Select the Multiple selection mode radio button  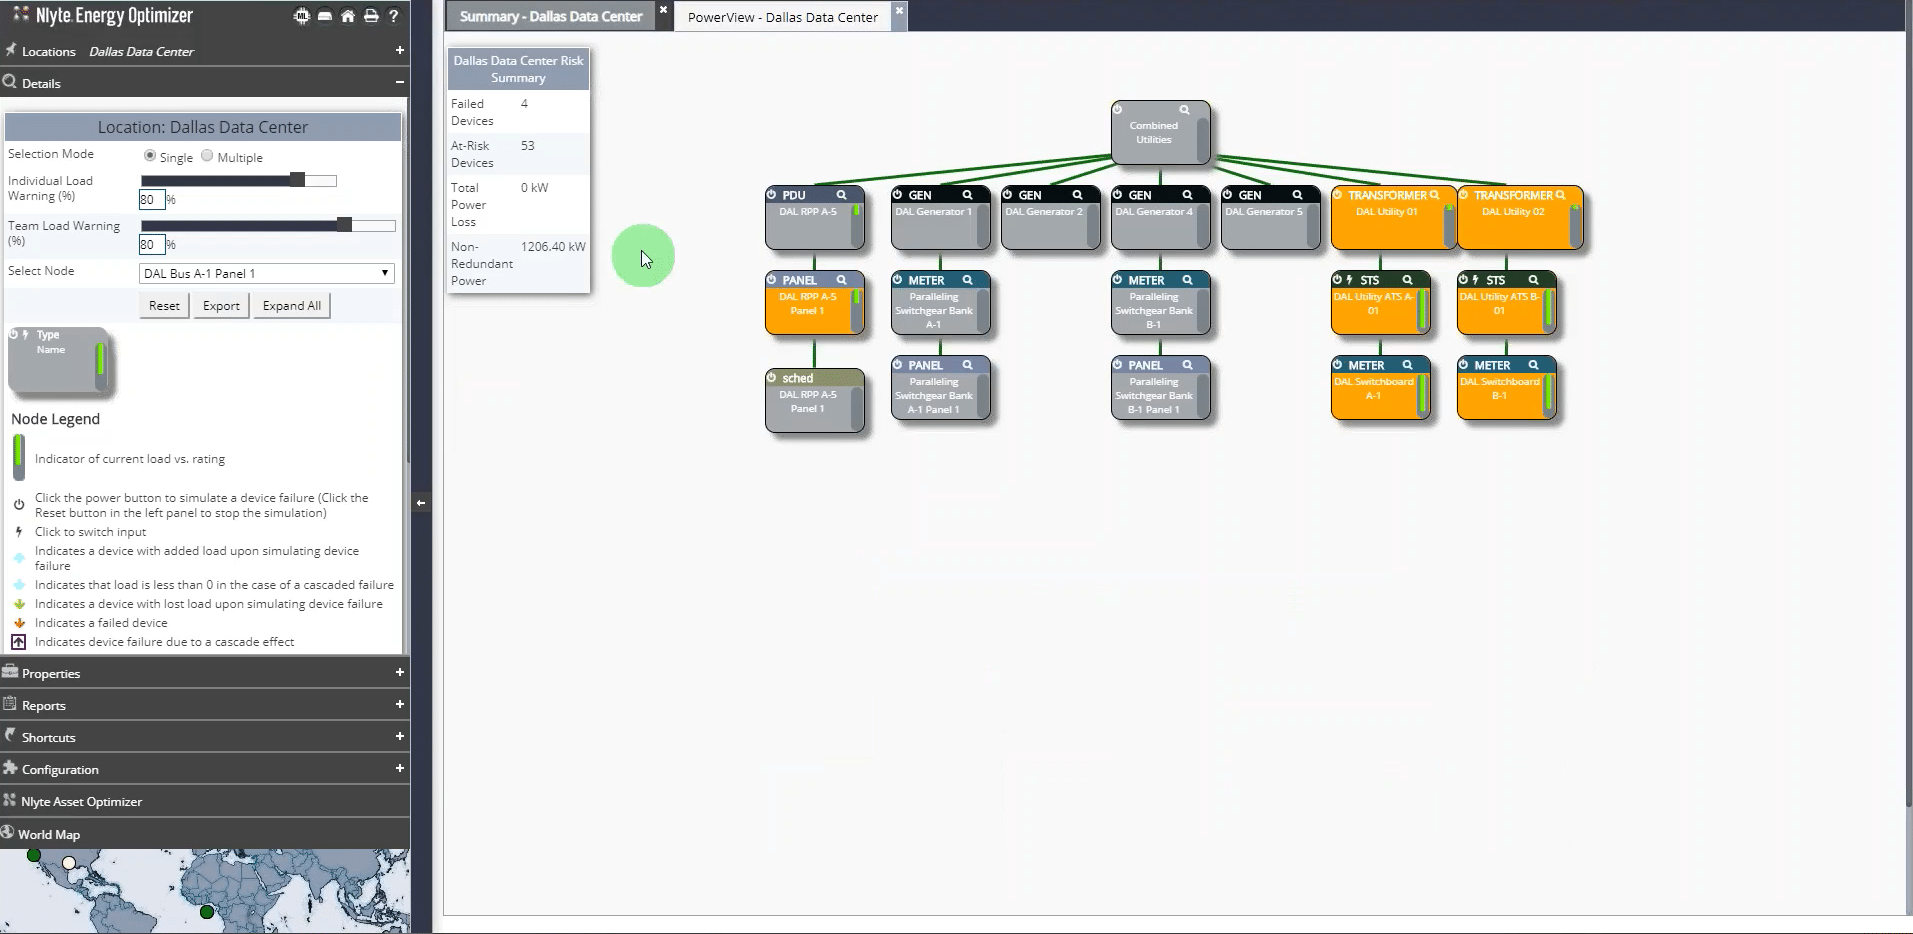pyautogui.click(x=207, y=157)
